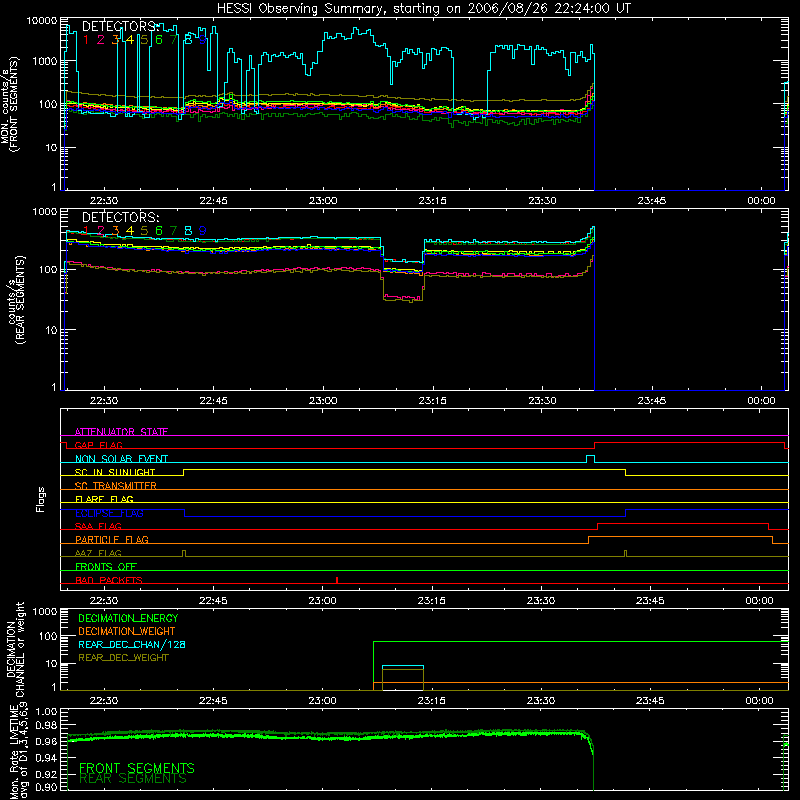Select the 0.94 tick label on the livetime axis
Screen dimensions: 800x800
46,758
